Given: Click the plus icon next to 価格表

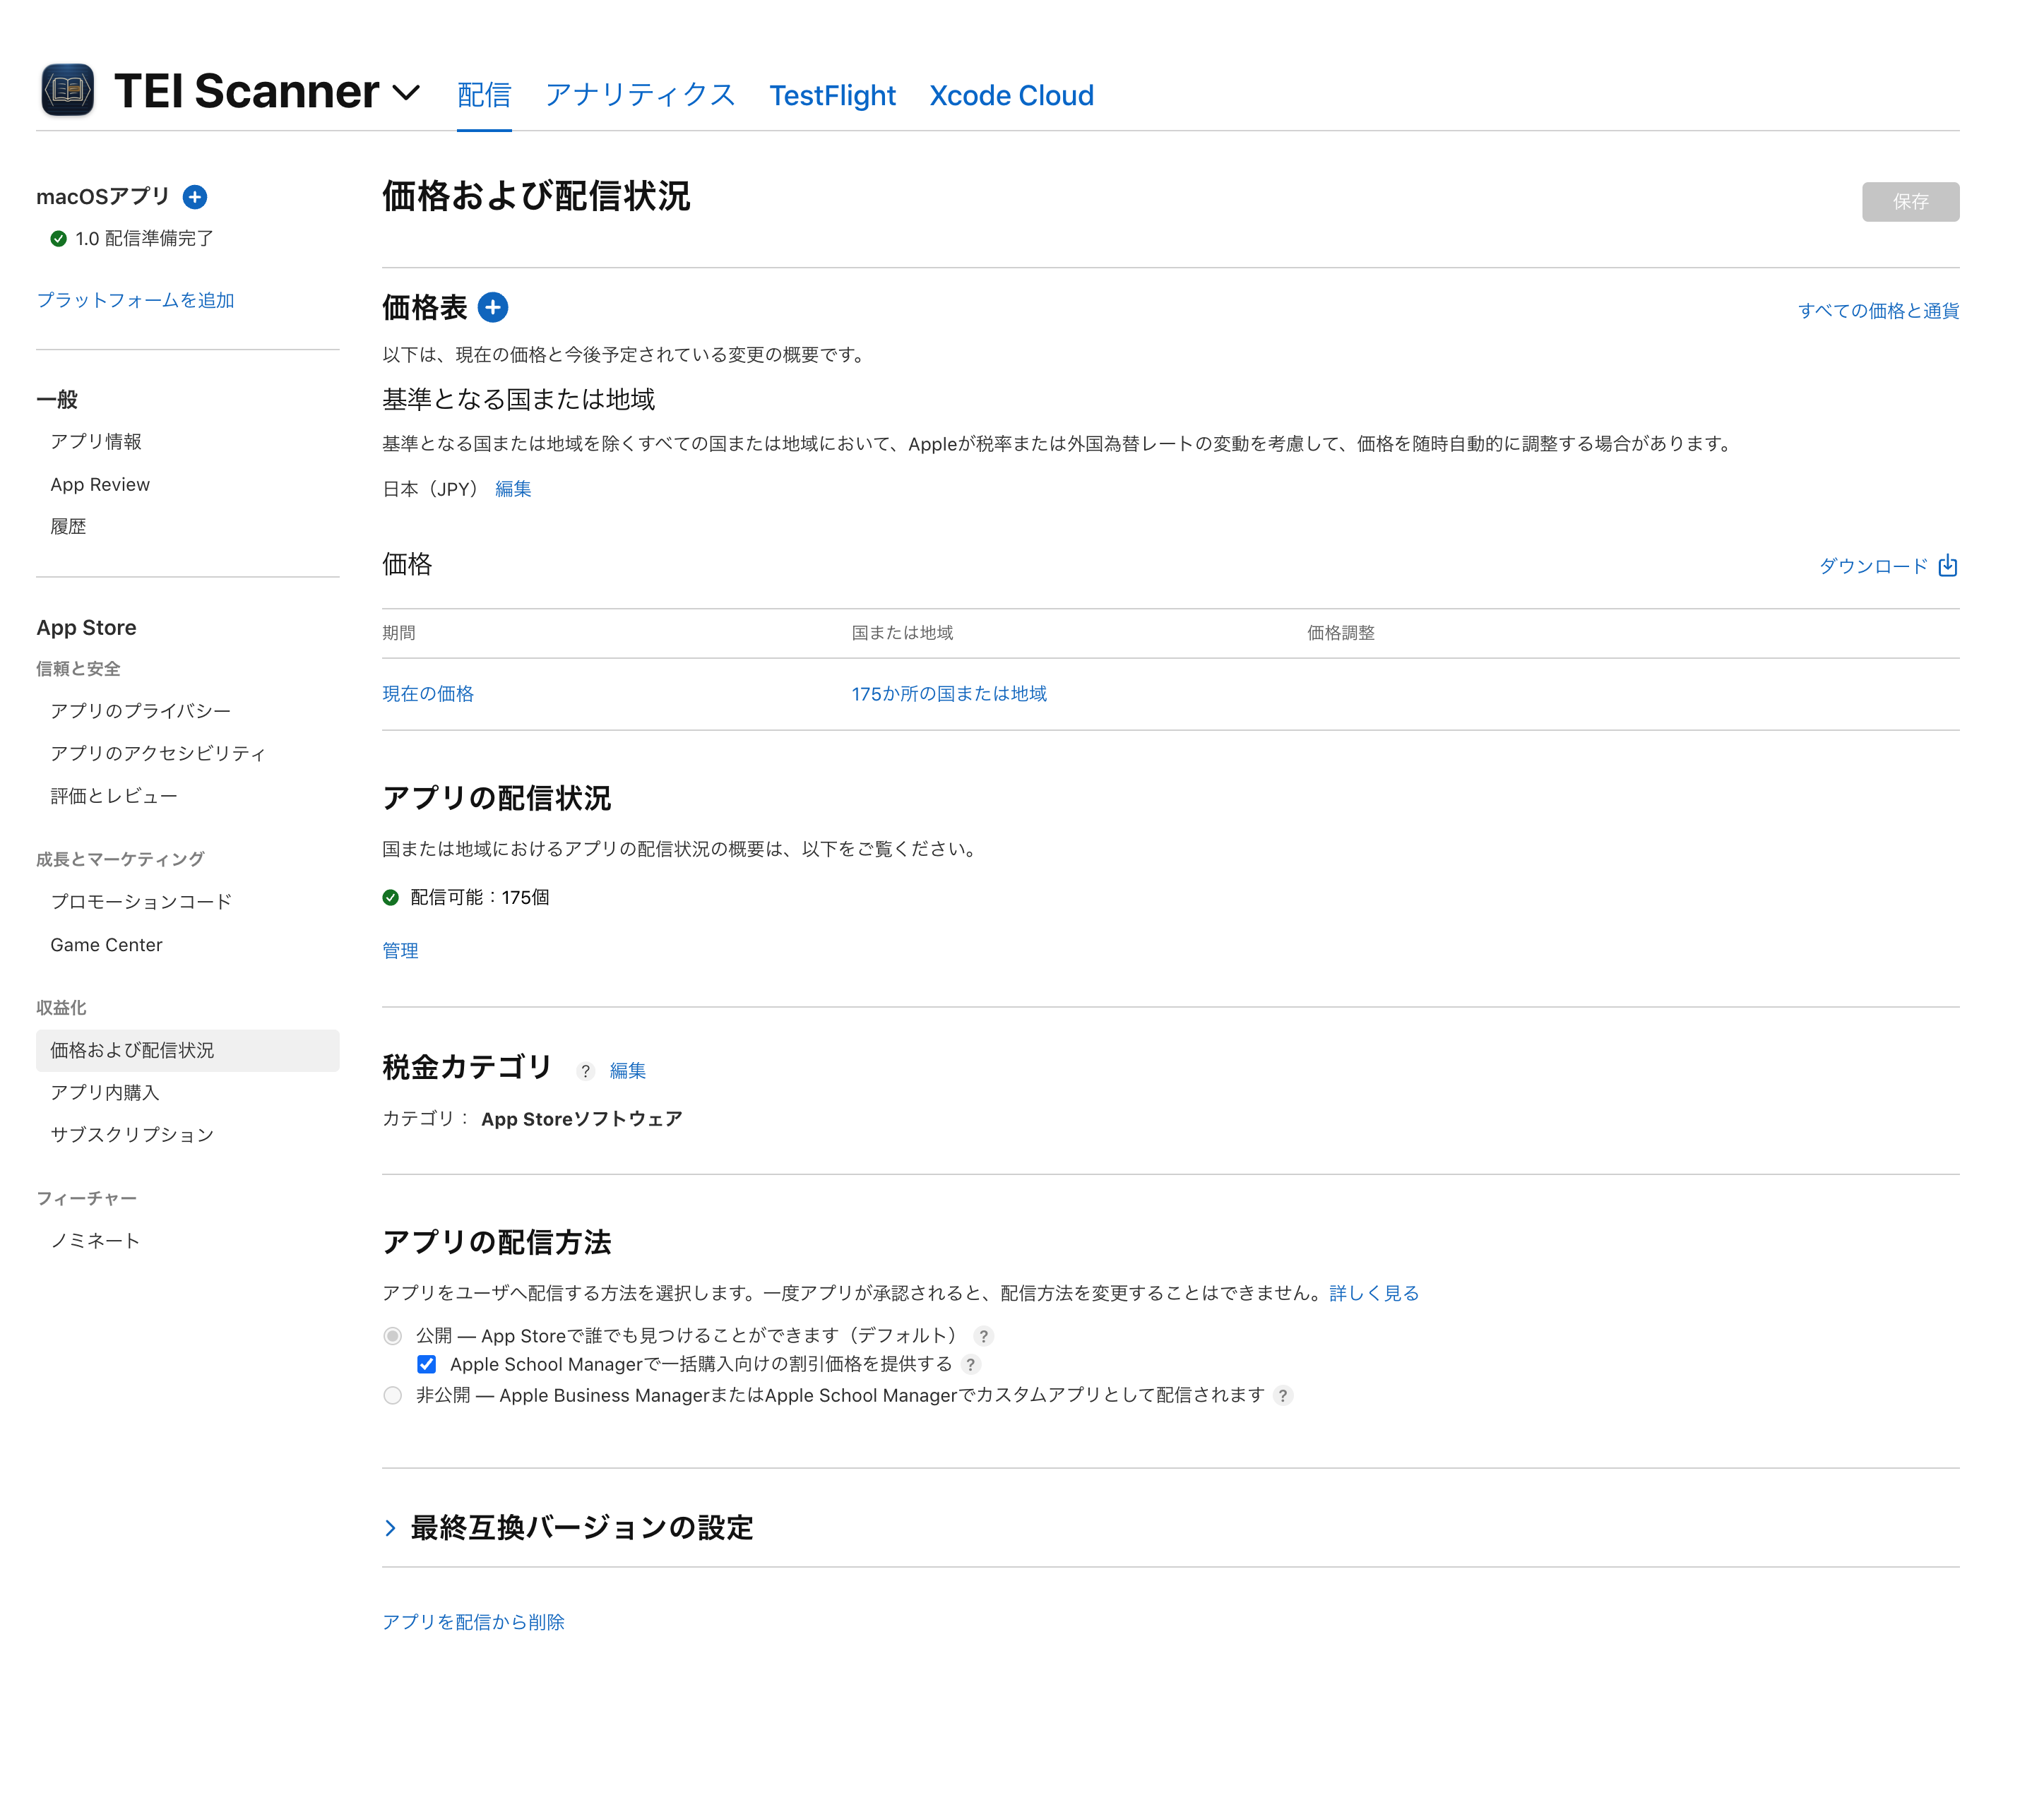Looking at the screenshot, I should (493, 308).
